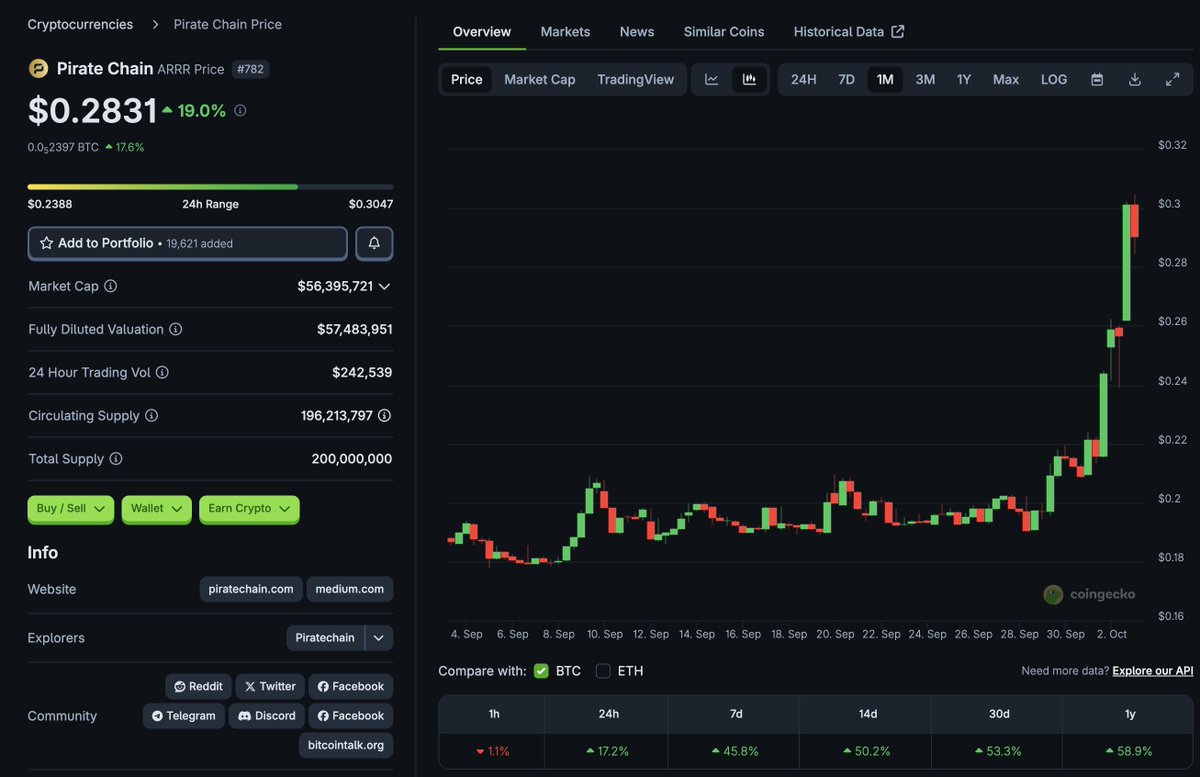Open the Piratechain explorer link
The image size is (1200, 777).
(325, 638)
